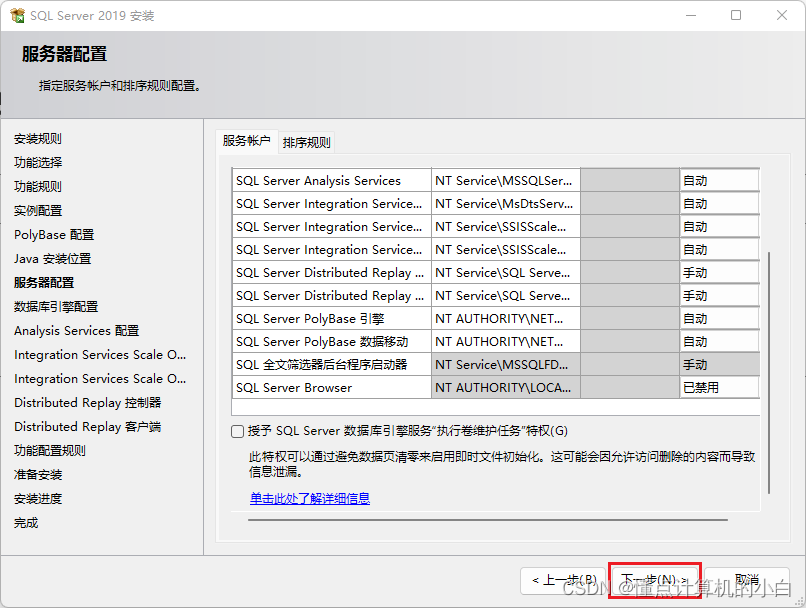The image size is (806, 608).
Task: Open 手动 startup type for SQL 全文筛选器后台程序启动器
Action: (719, 364)
